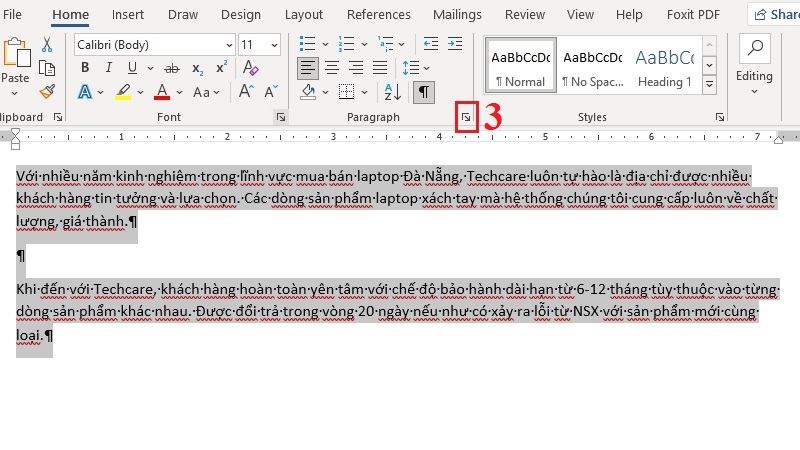Image resolution: width=800 pixels, height=450 pixels.
Task: Click the Multilevel list icon
Action: pyautogui.click(x=386, y=44)
